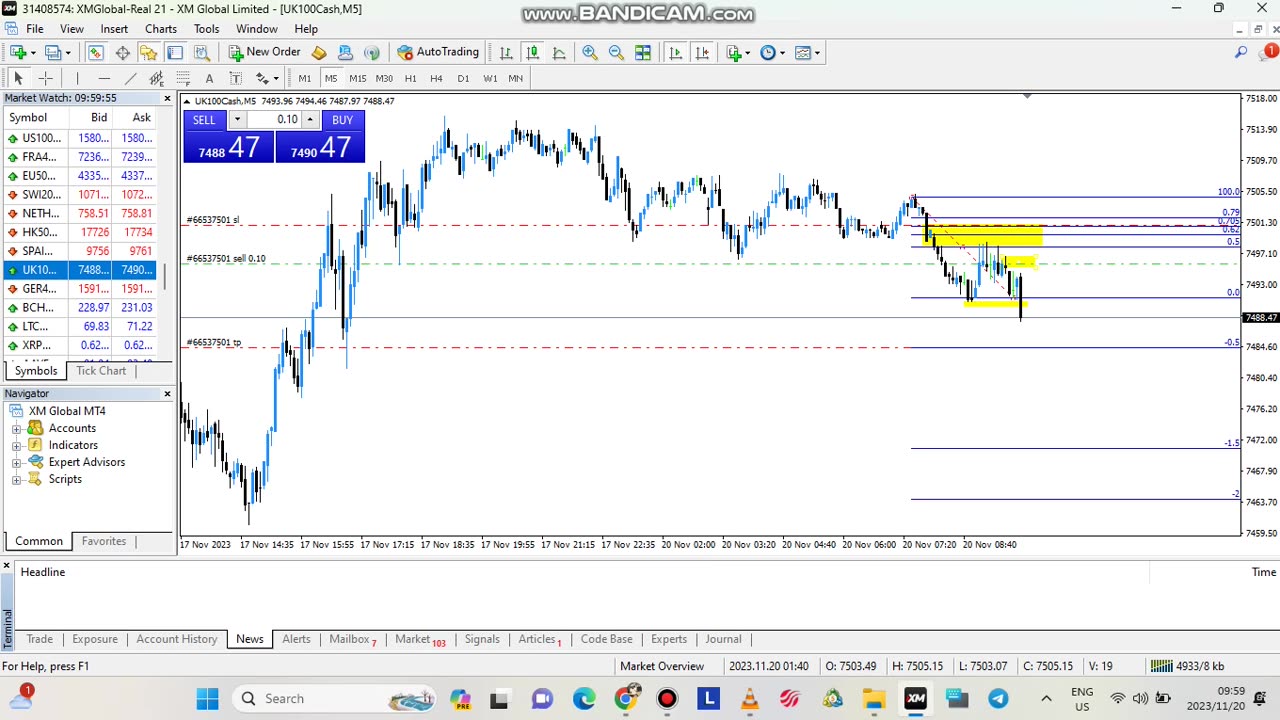1280x720 pixels.
Task: Toggle the Terminal window icon
Action: (174, 52)
